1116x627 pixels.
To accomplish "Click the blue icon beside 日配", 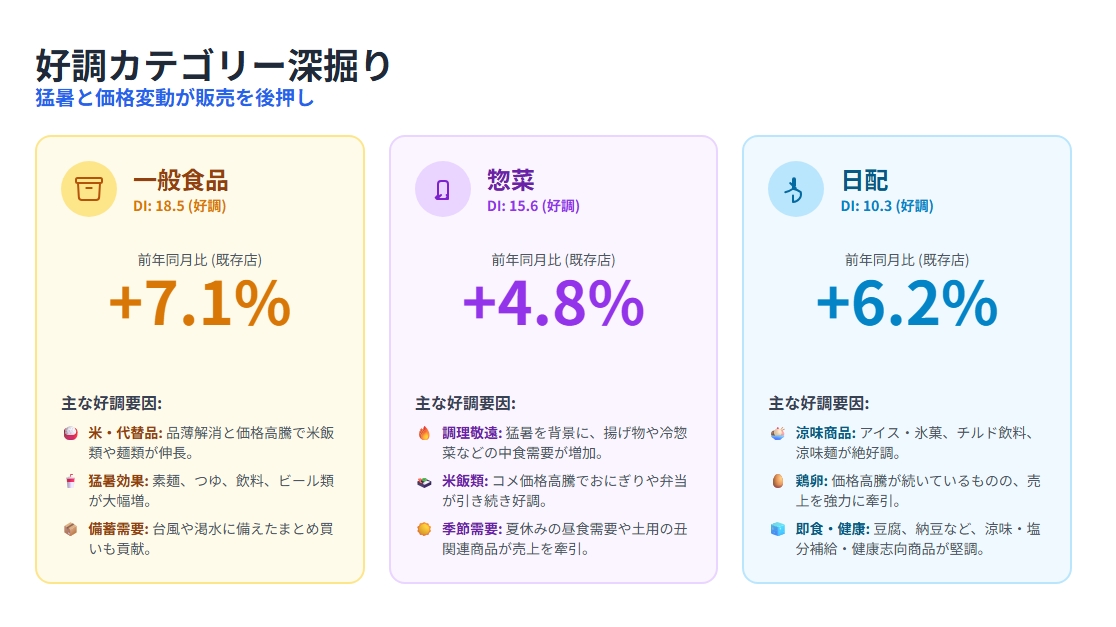I will click(x=795, y=189).
